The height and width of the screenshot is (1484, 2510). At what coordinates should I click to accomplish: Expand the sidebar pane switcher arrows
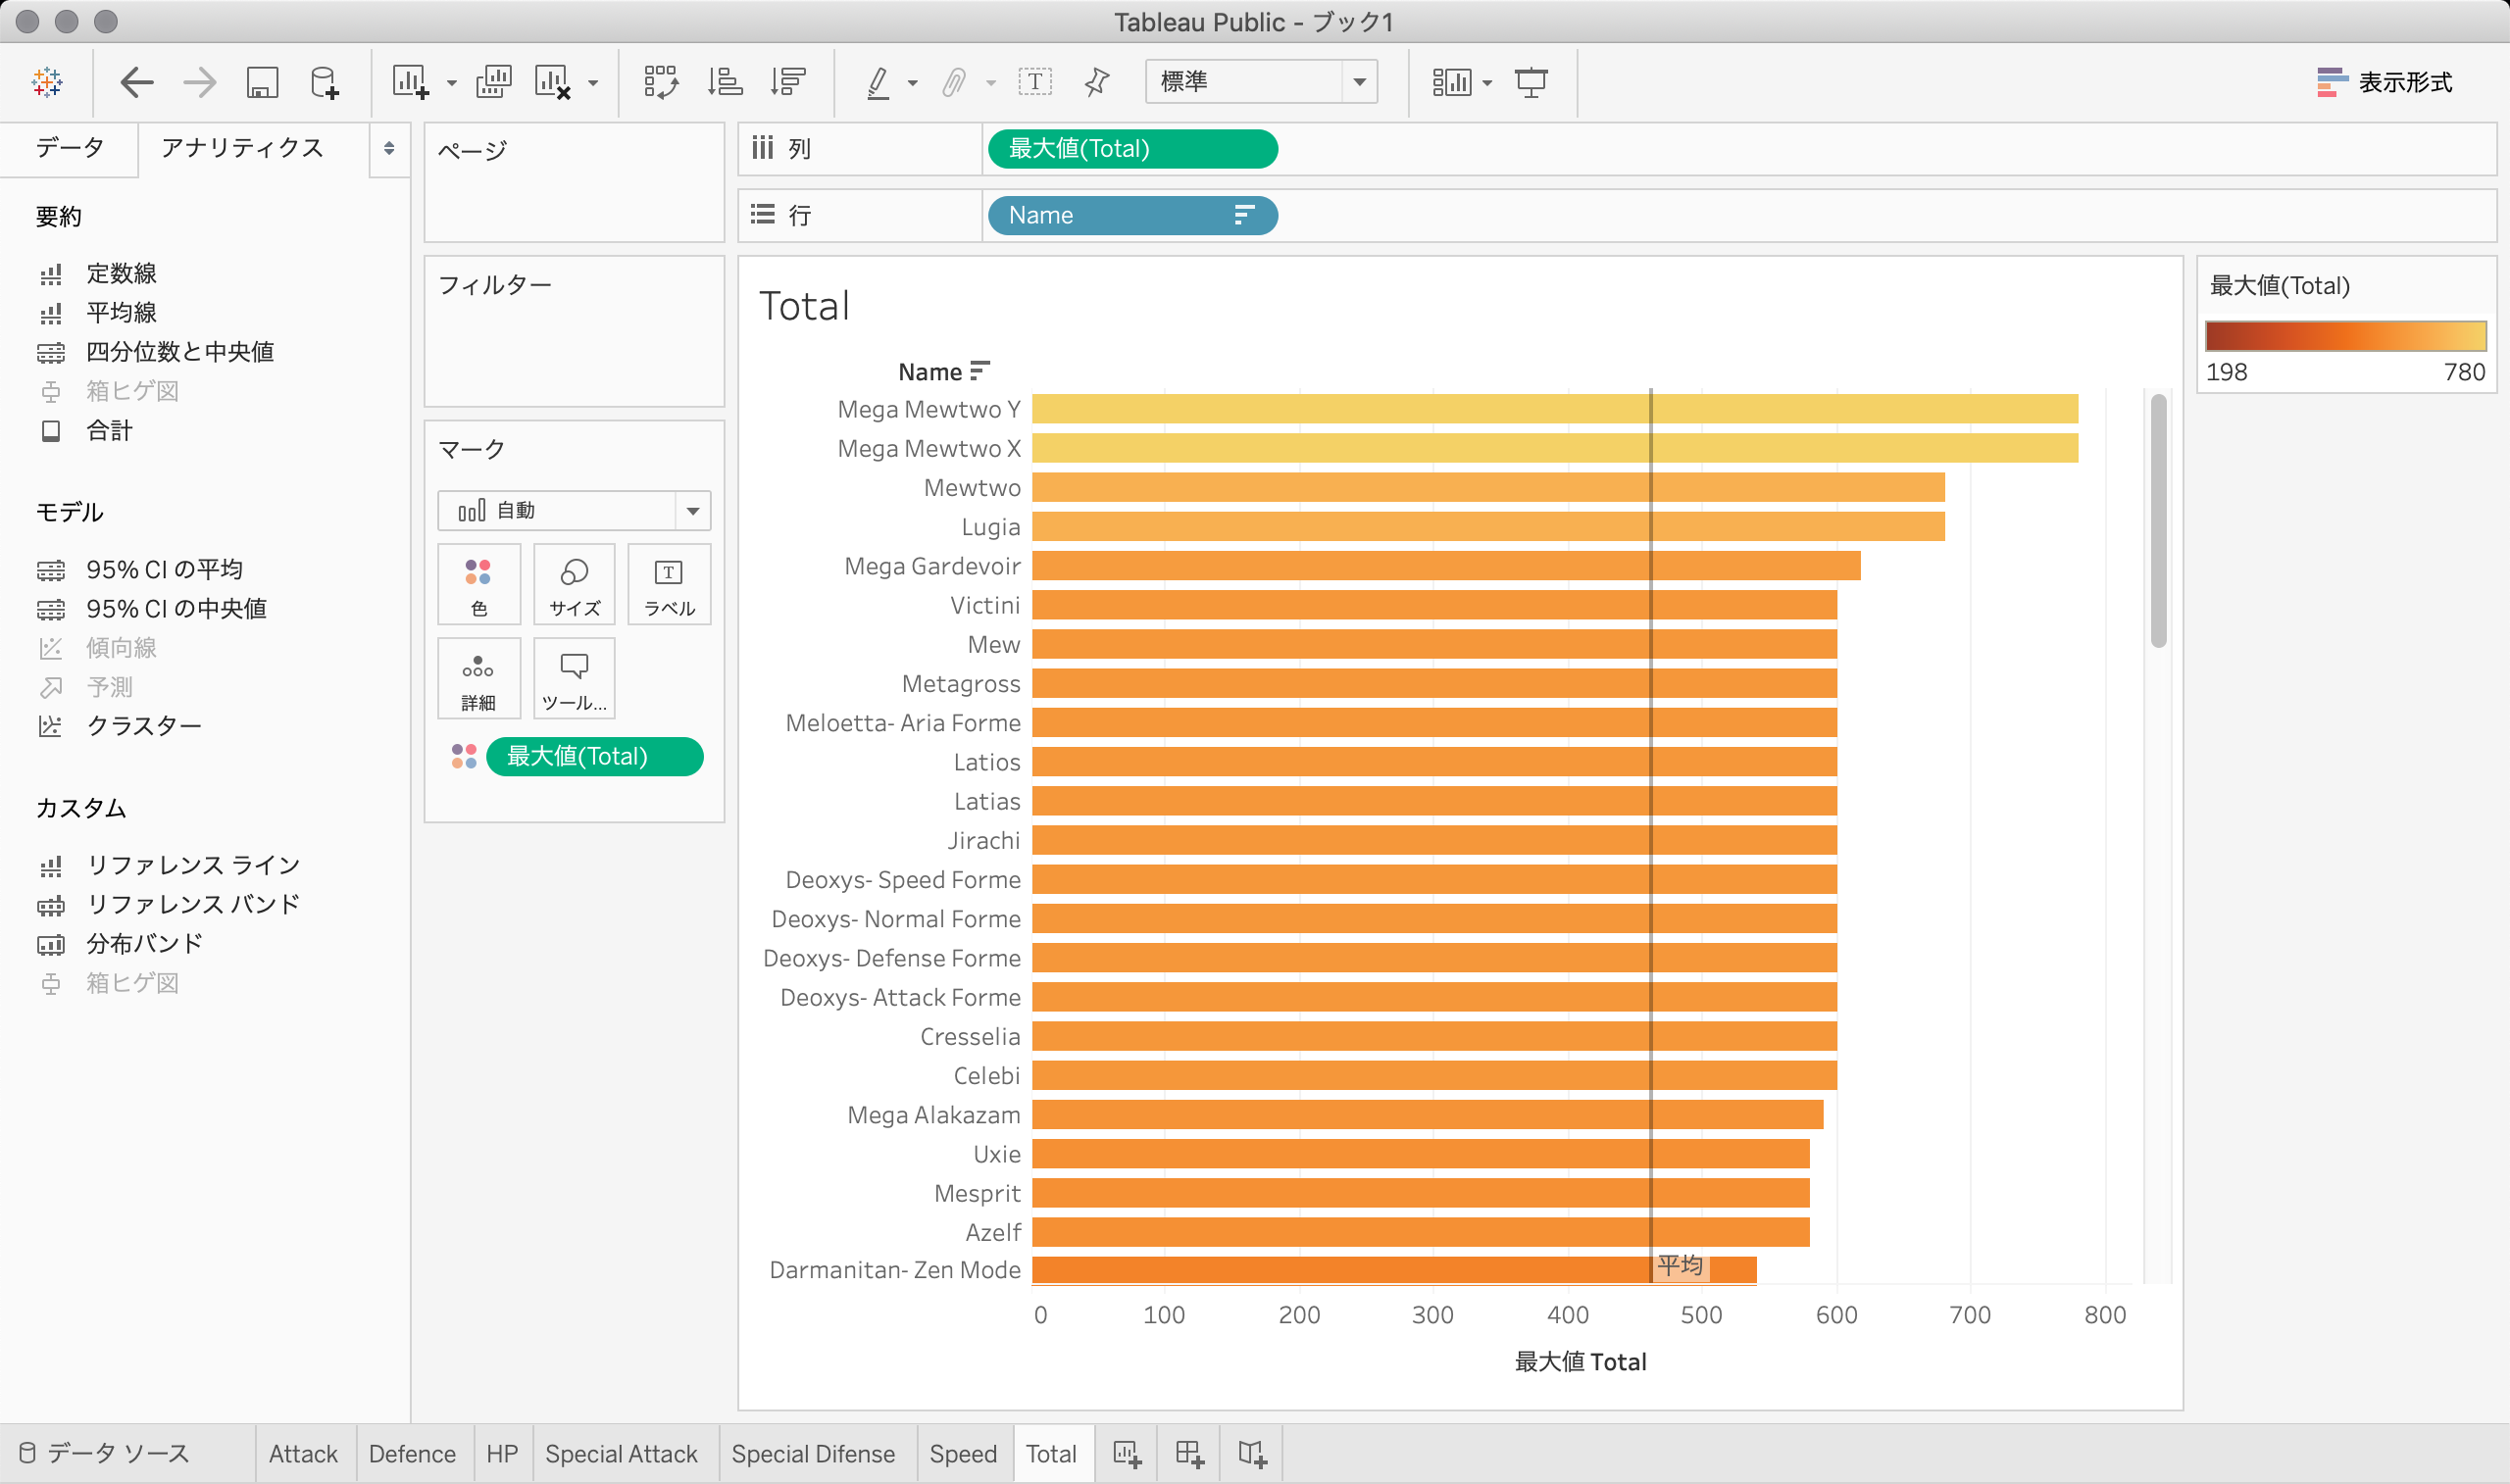389,148
